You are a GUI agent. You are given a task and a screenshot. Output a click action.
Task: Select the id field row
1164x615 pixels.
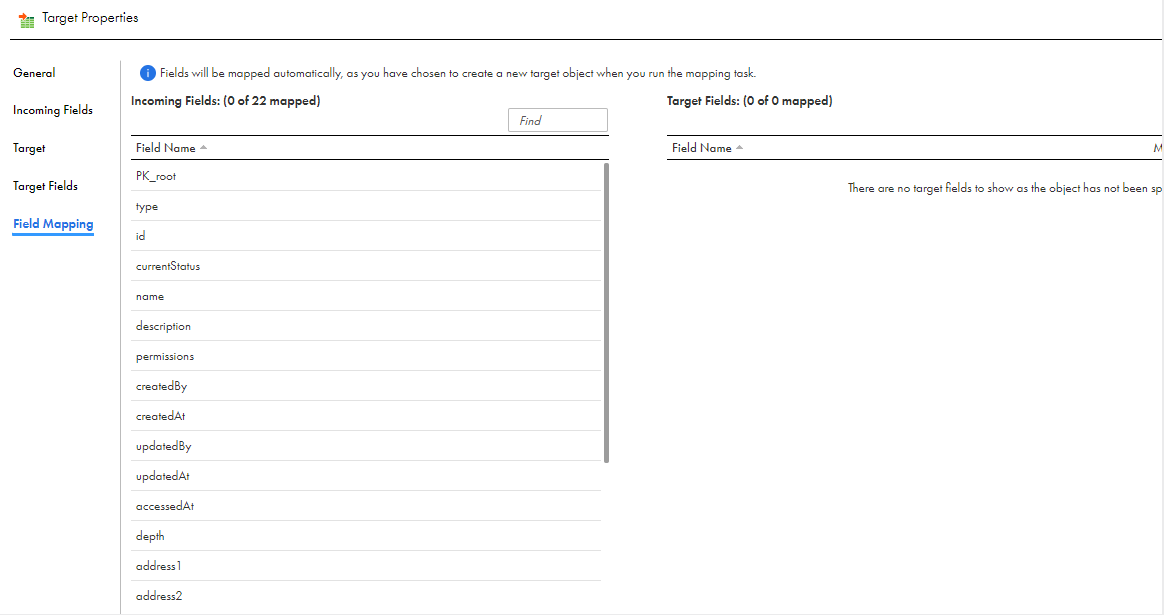coord(366,236)
